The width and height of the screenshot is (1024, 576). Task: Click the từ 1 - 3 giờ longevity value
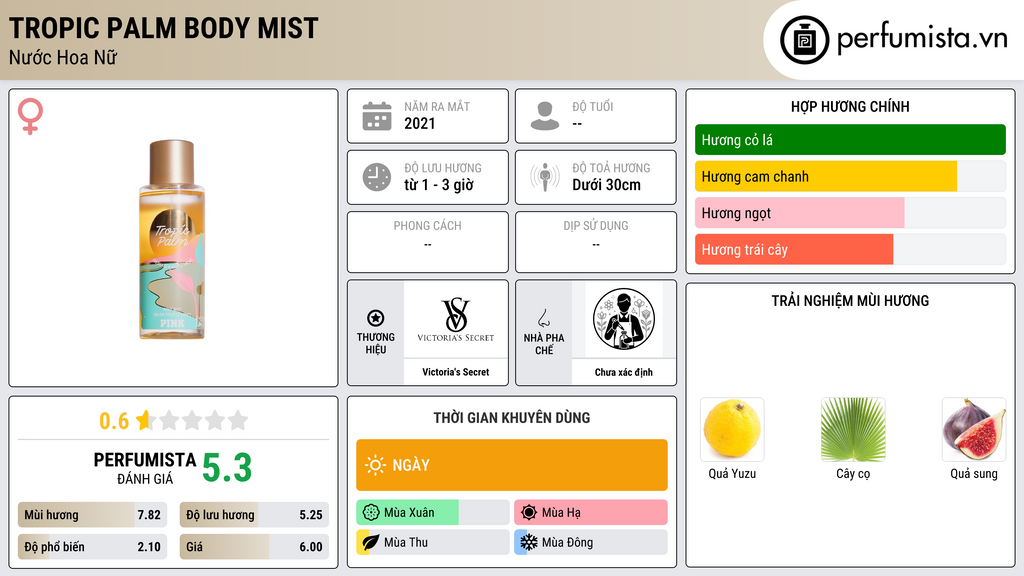[x=438, y=185]
